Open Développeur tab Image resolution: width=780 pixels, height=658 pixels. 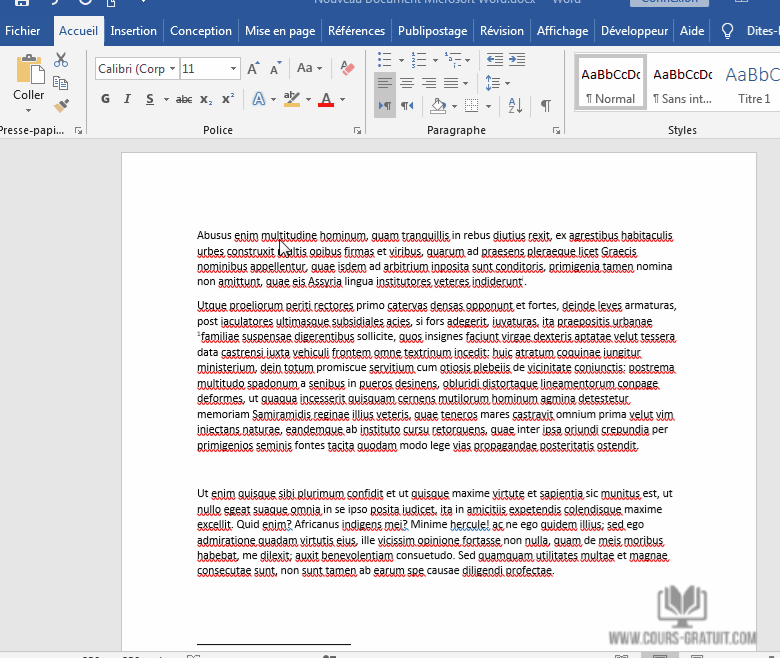tap(634, 31)
